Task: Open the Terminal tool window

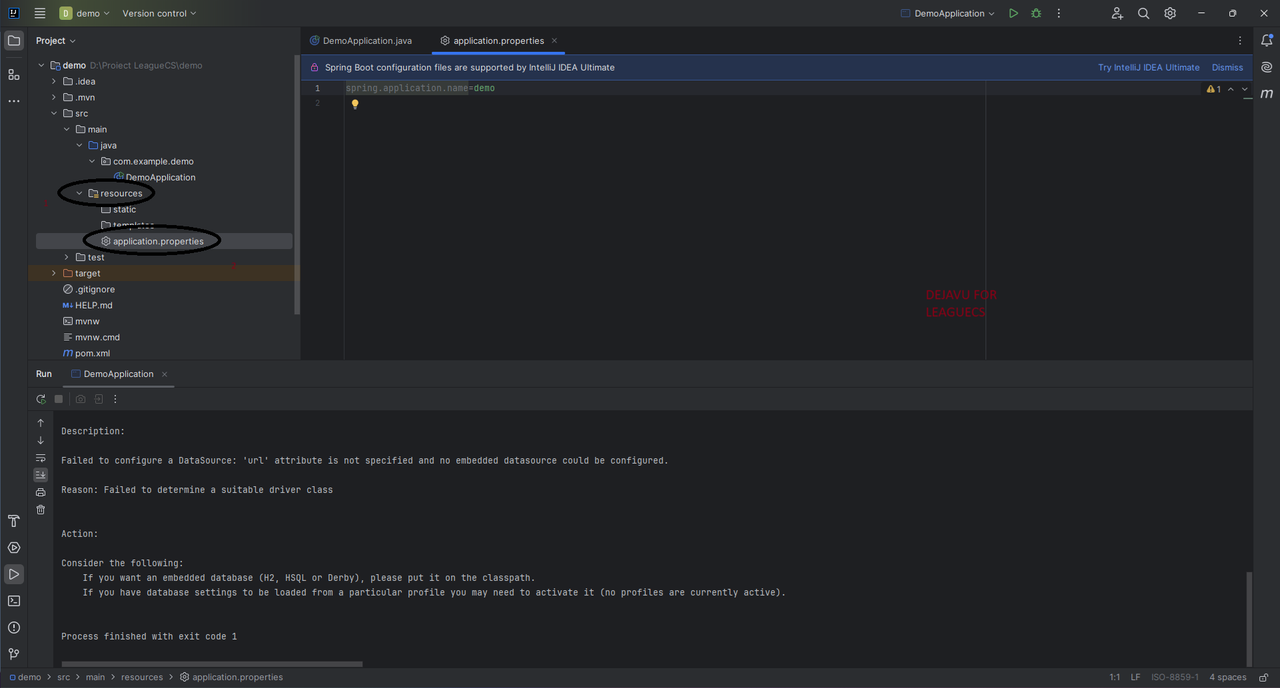Action: click(x=14, y=601)
